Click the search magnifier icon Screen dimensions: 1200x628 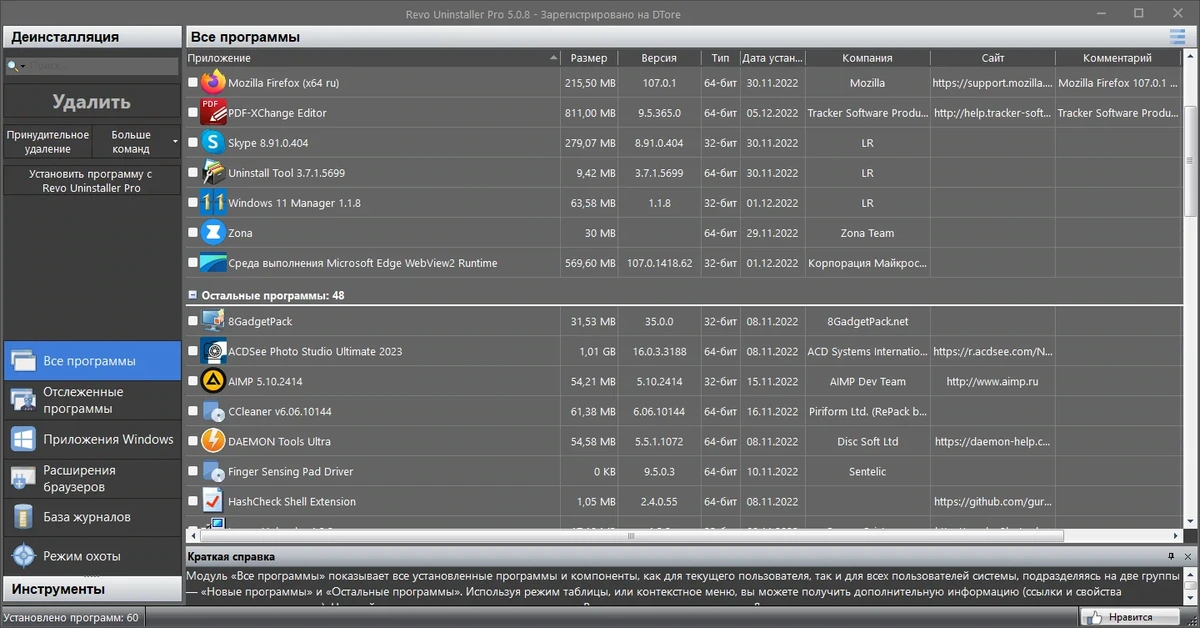pyautogui.click(x=13, y=67)
